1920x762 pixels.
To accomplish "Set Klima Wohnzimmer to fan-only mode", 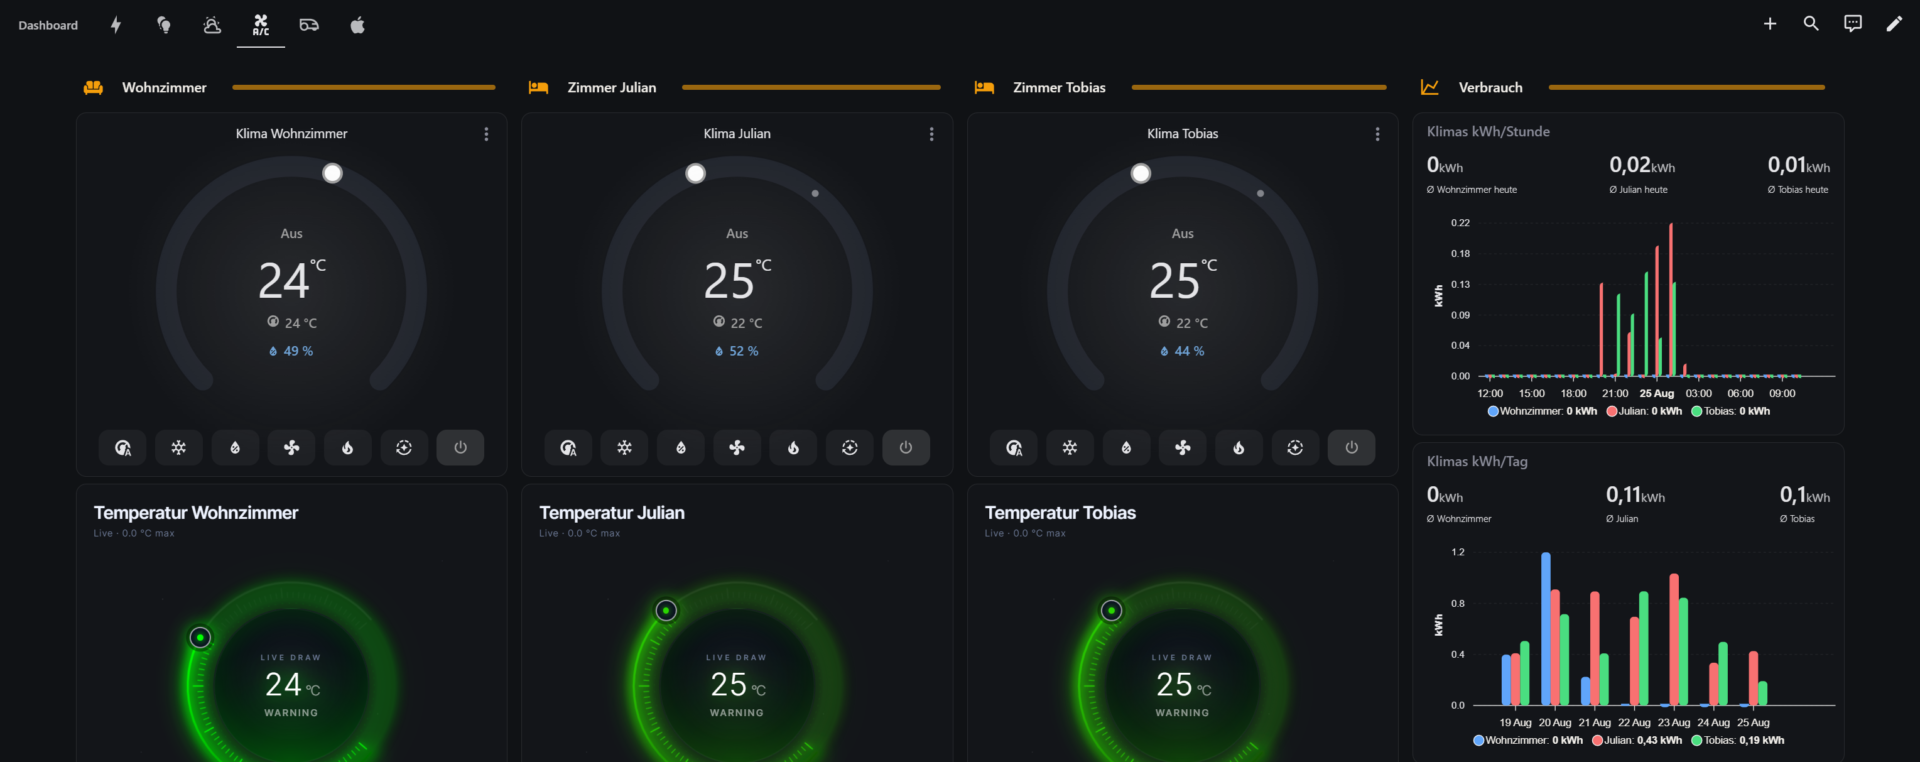I will pyautogui.click(x=291, y=448).
